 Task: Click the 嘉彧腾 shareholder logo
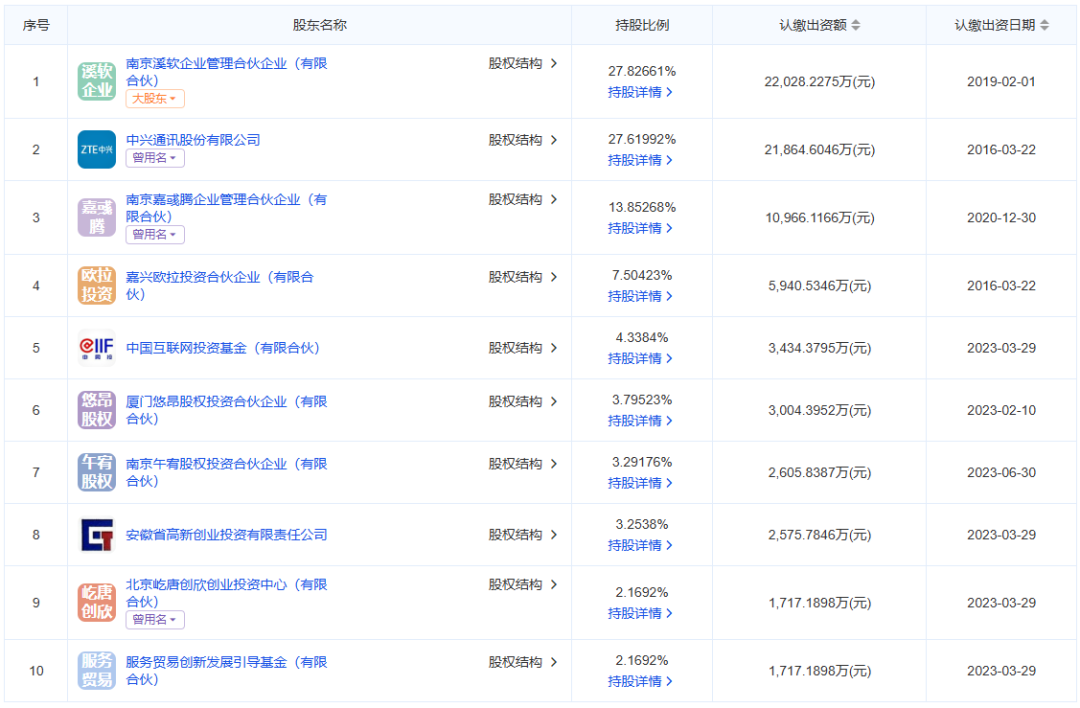coord(96,218)
